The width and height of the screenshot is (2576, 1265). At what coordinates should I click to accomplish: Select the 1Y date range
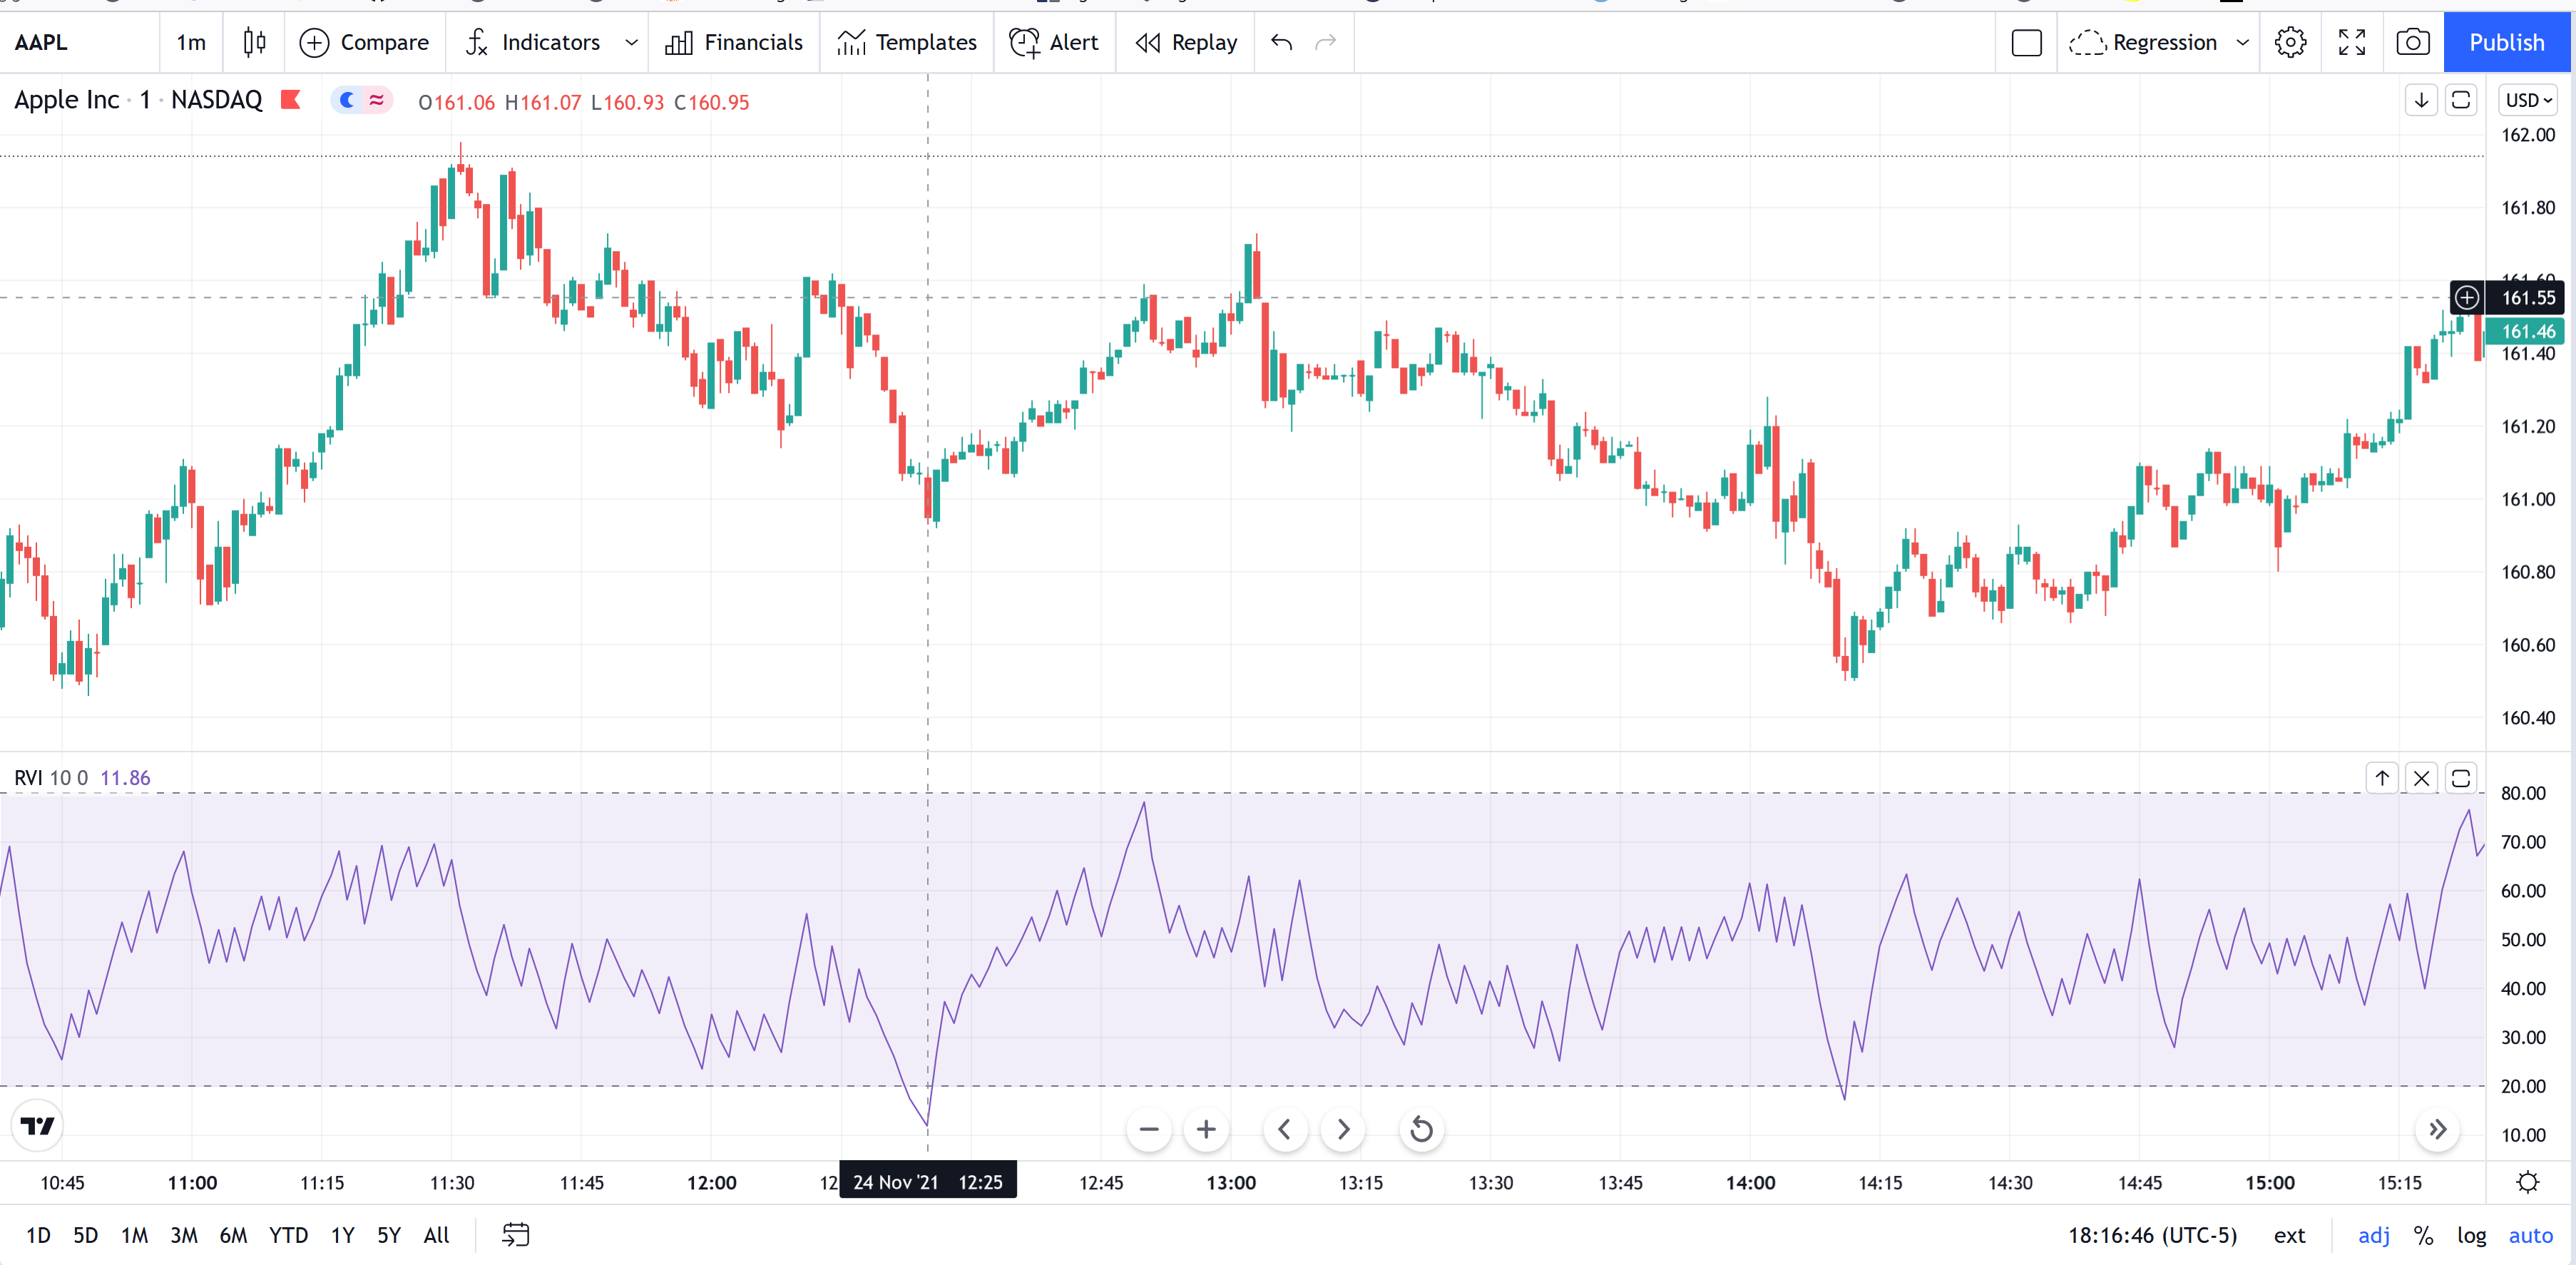343,1235
